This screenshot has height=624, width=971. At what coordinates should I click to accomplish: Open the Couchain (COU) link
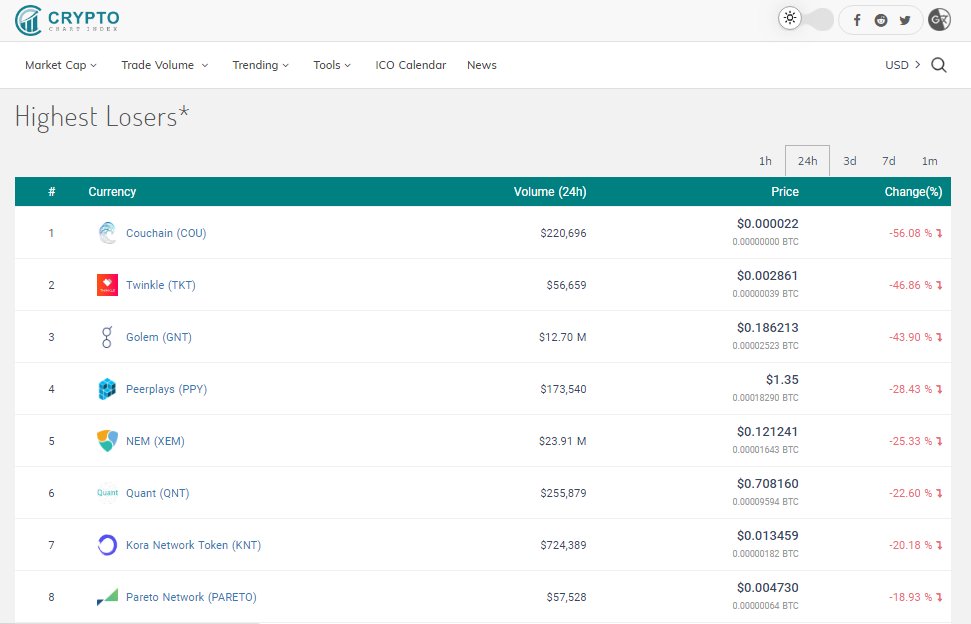166,233
